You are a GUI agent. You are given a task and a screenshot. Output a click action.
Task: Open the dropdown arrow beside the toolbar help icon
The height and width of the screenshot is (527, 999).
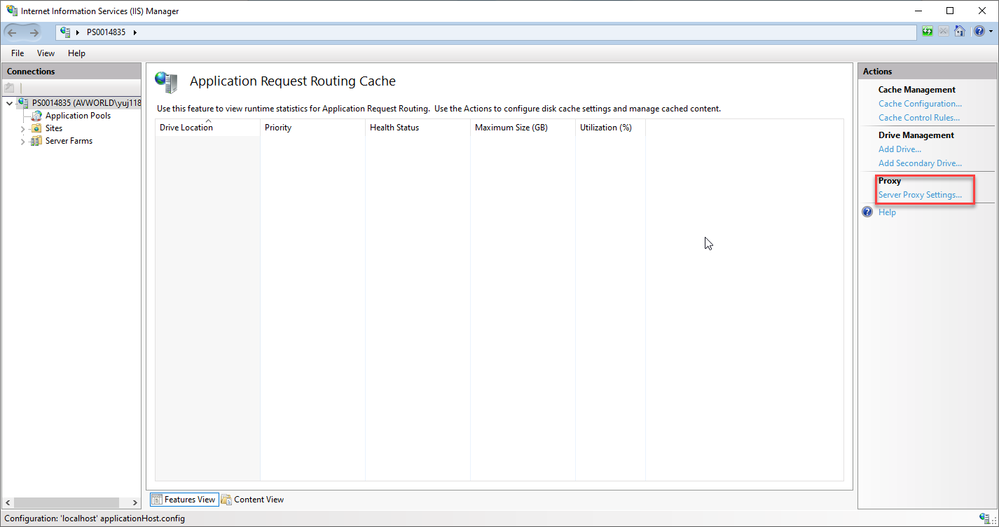991,31
